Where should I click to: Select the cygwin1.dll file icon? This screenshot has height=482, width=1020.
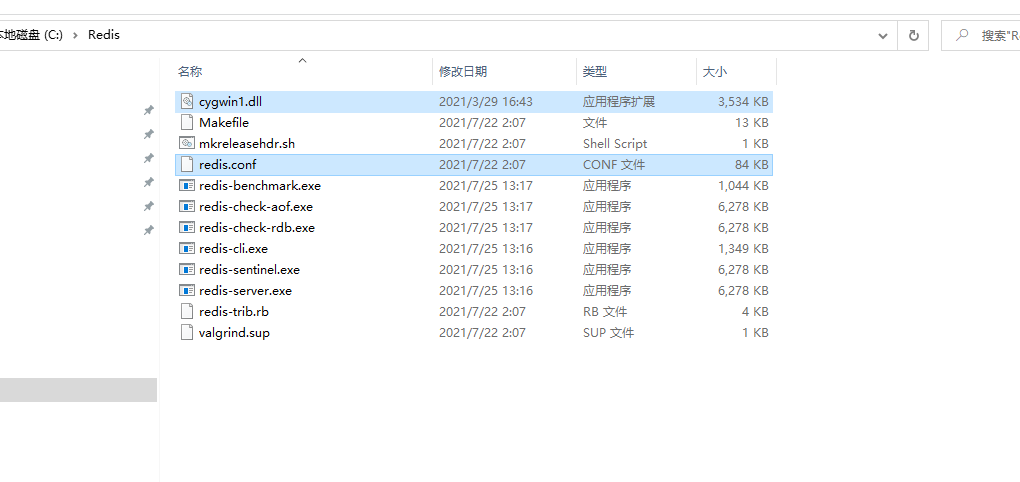[x=187, y=101]
